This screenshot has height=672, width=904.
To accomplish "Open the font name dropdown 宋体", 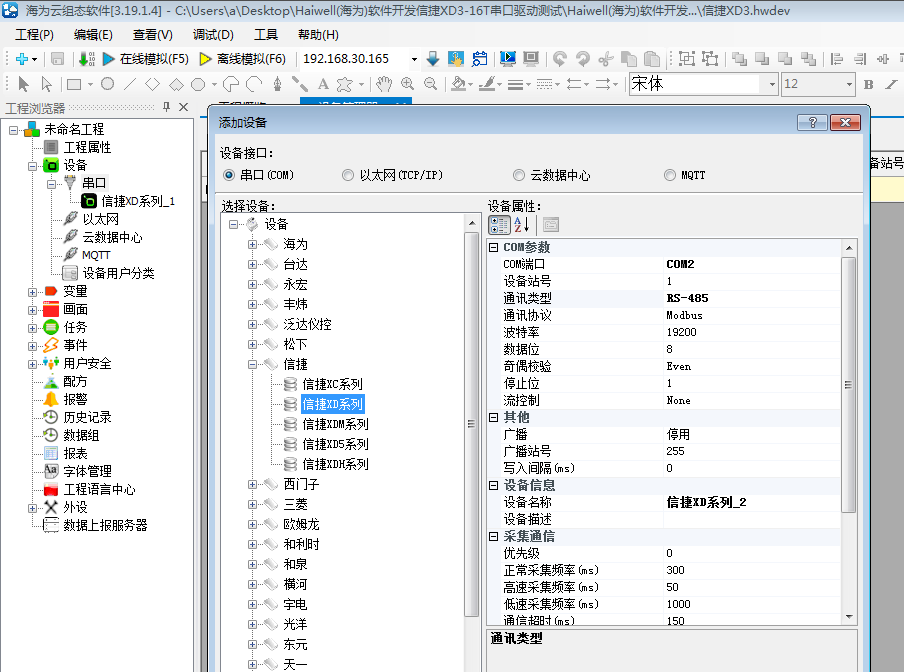I will 772,84.
